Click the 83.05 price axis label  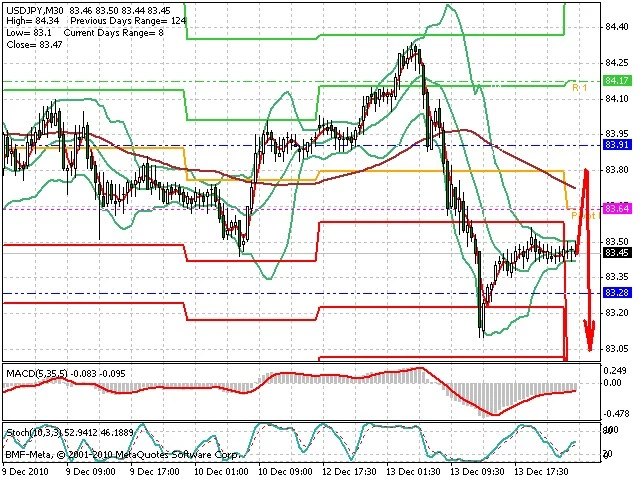click(x=616, y=349)
